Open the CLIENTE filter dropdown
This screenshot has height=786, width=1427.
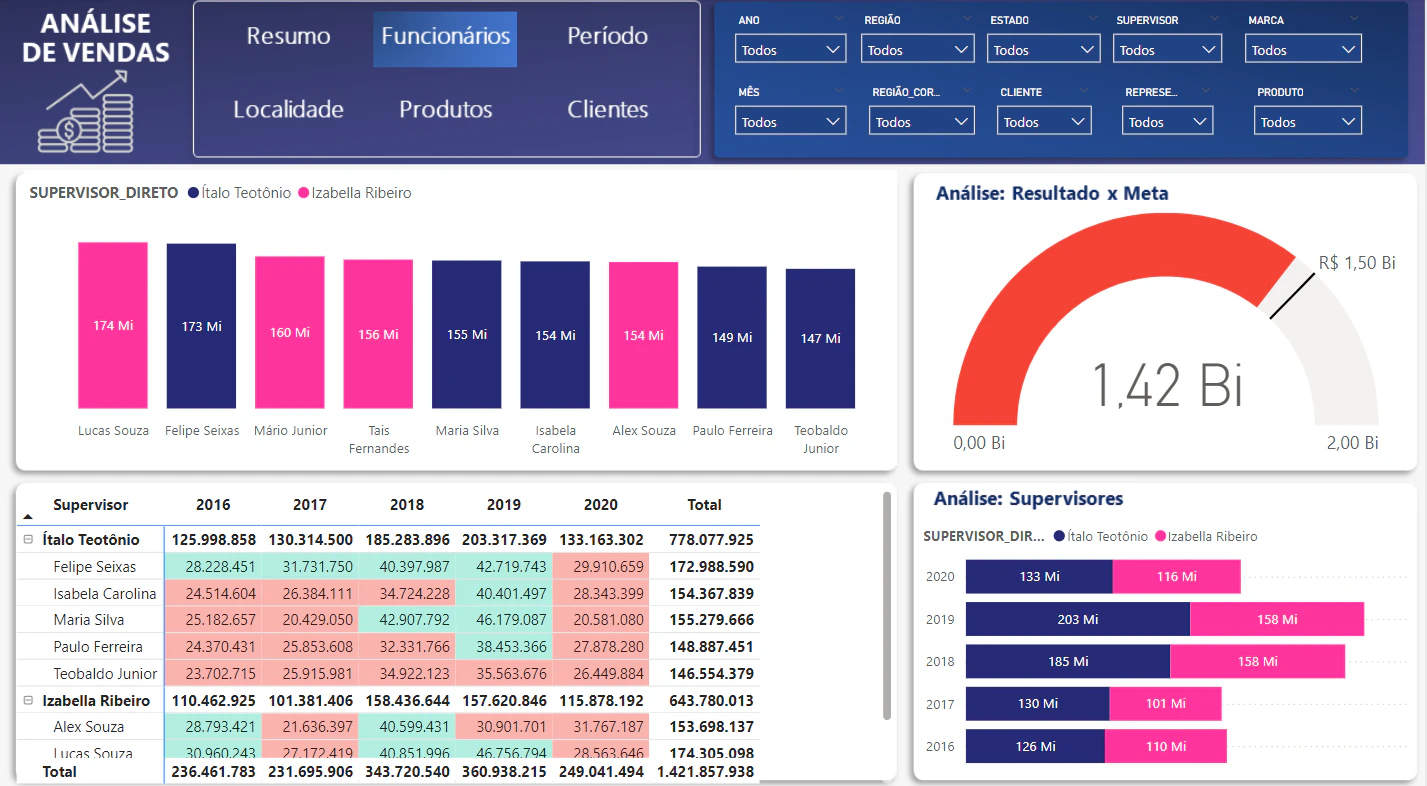tap(1044, 121)
